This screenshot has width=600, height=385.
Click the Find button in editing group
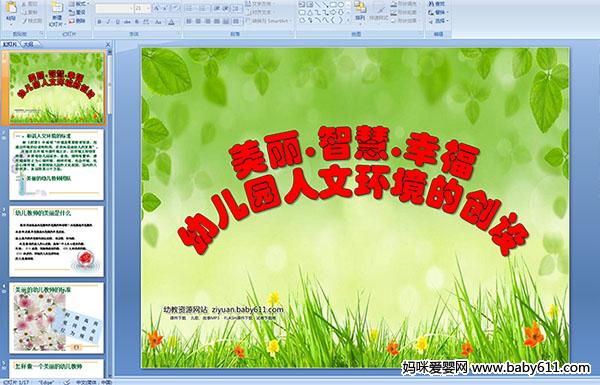(x=437, y=4)
